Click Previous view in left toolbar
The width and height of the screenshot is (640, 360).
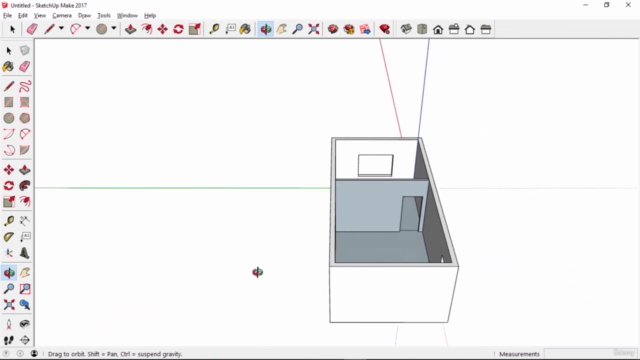[x=25, y=304]
